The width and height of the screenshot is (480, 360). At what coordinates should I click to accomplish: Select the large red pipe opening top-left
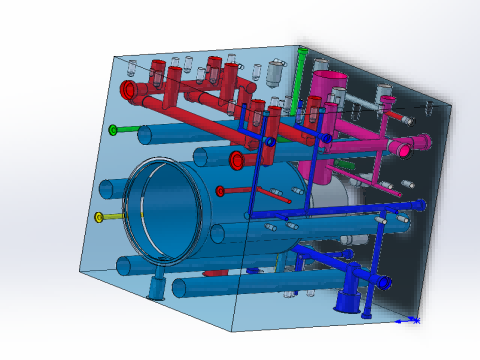click(x=128, y=89)
